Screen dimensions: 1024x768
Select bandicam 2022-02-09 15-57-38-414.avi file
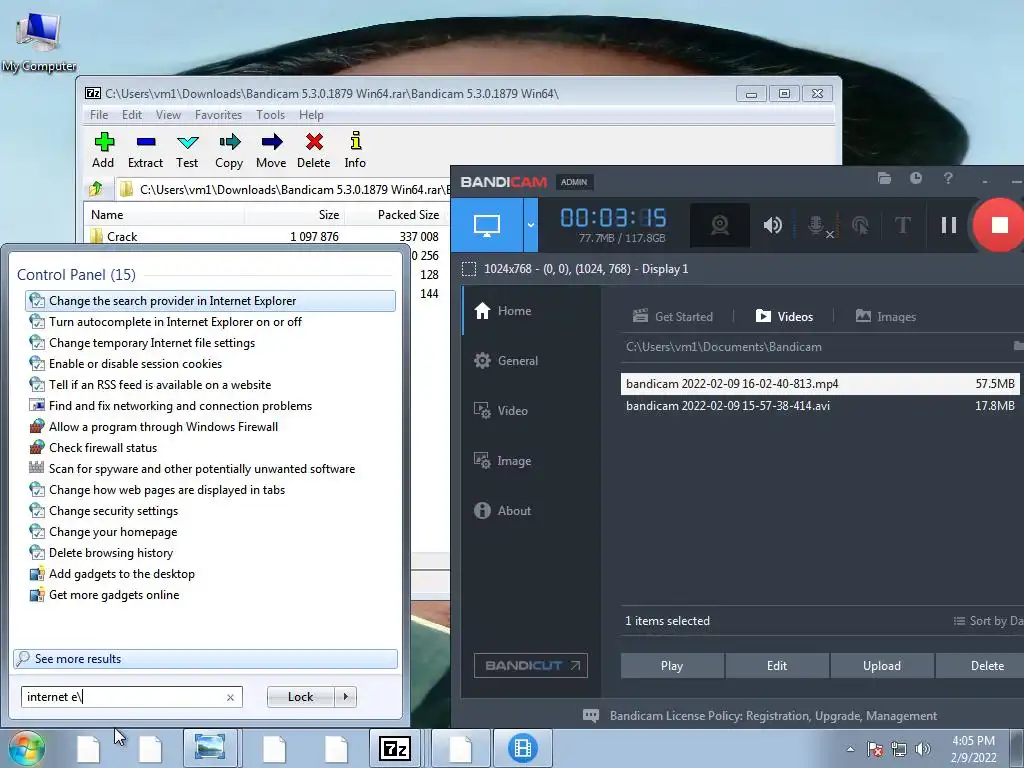point(820,406)
